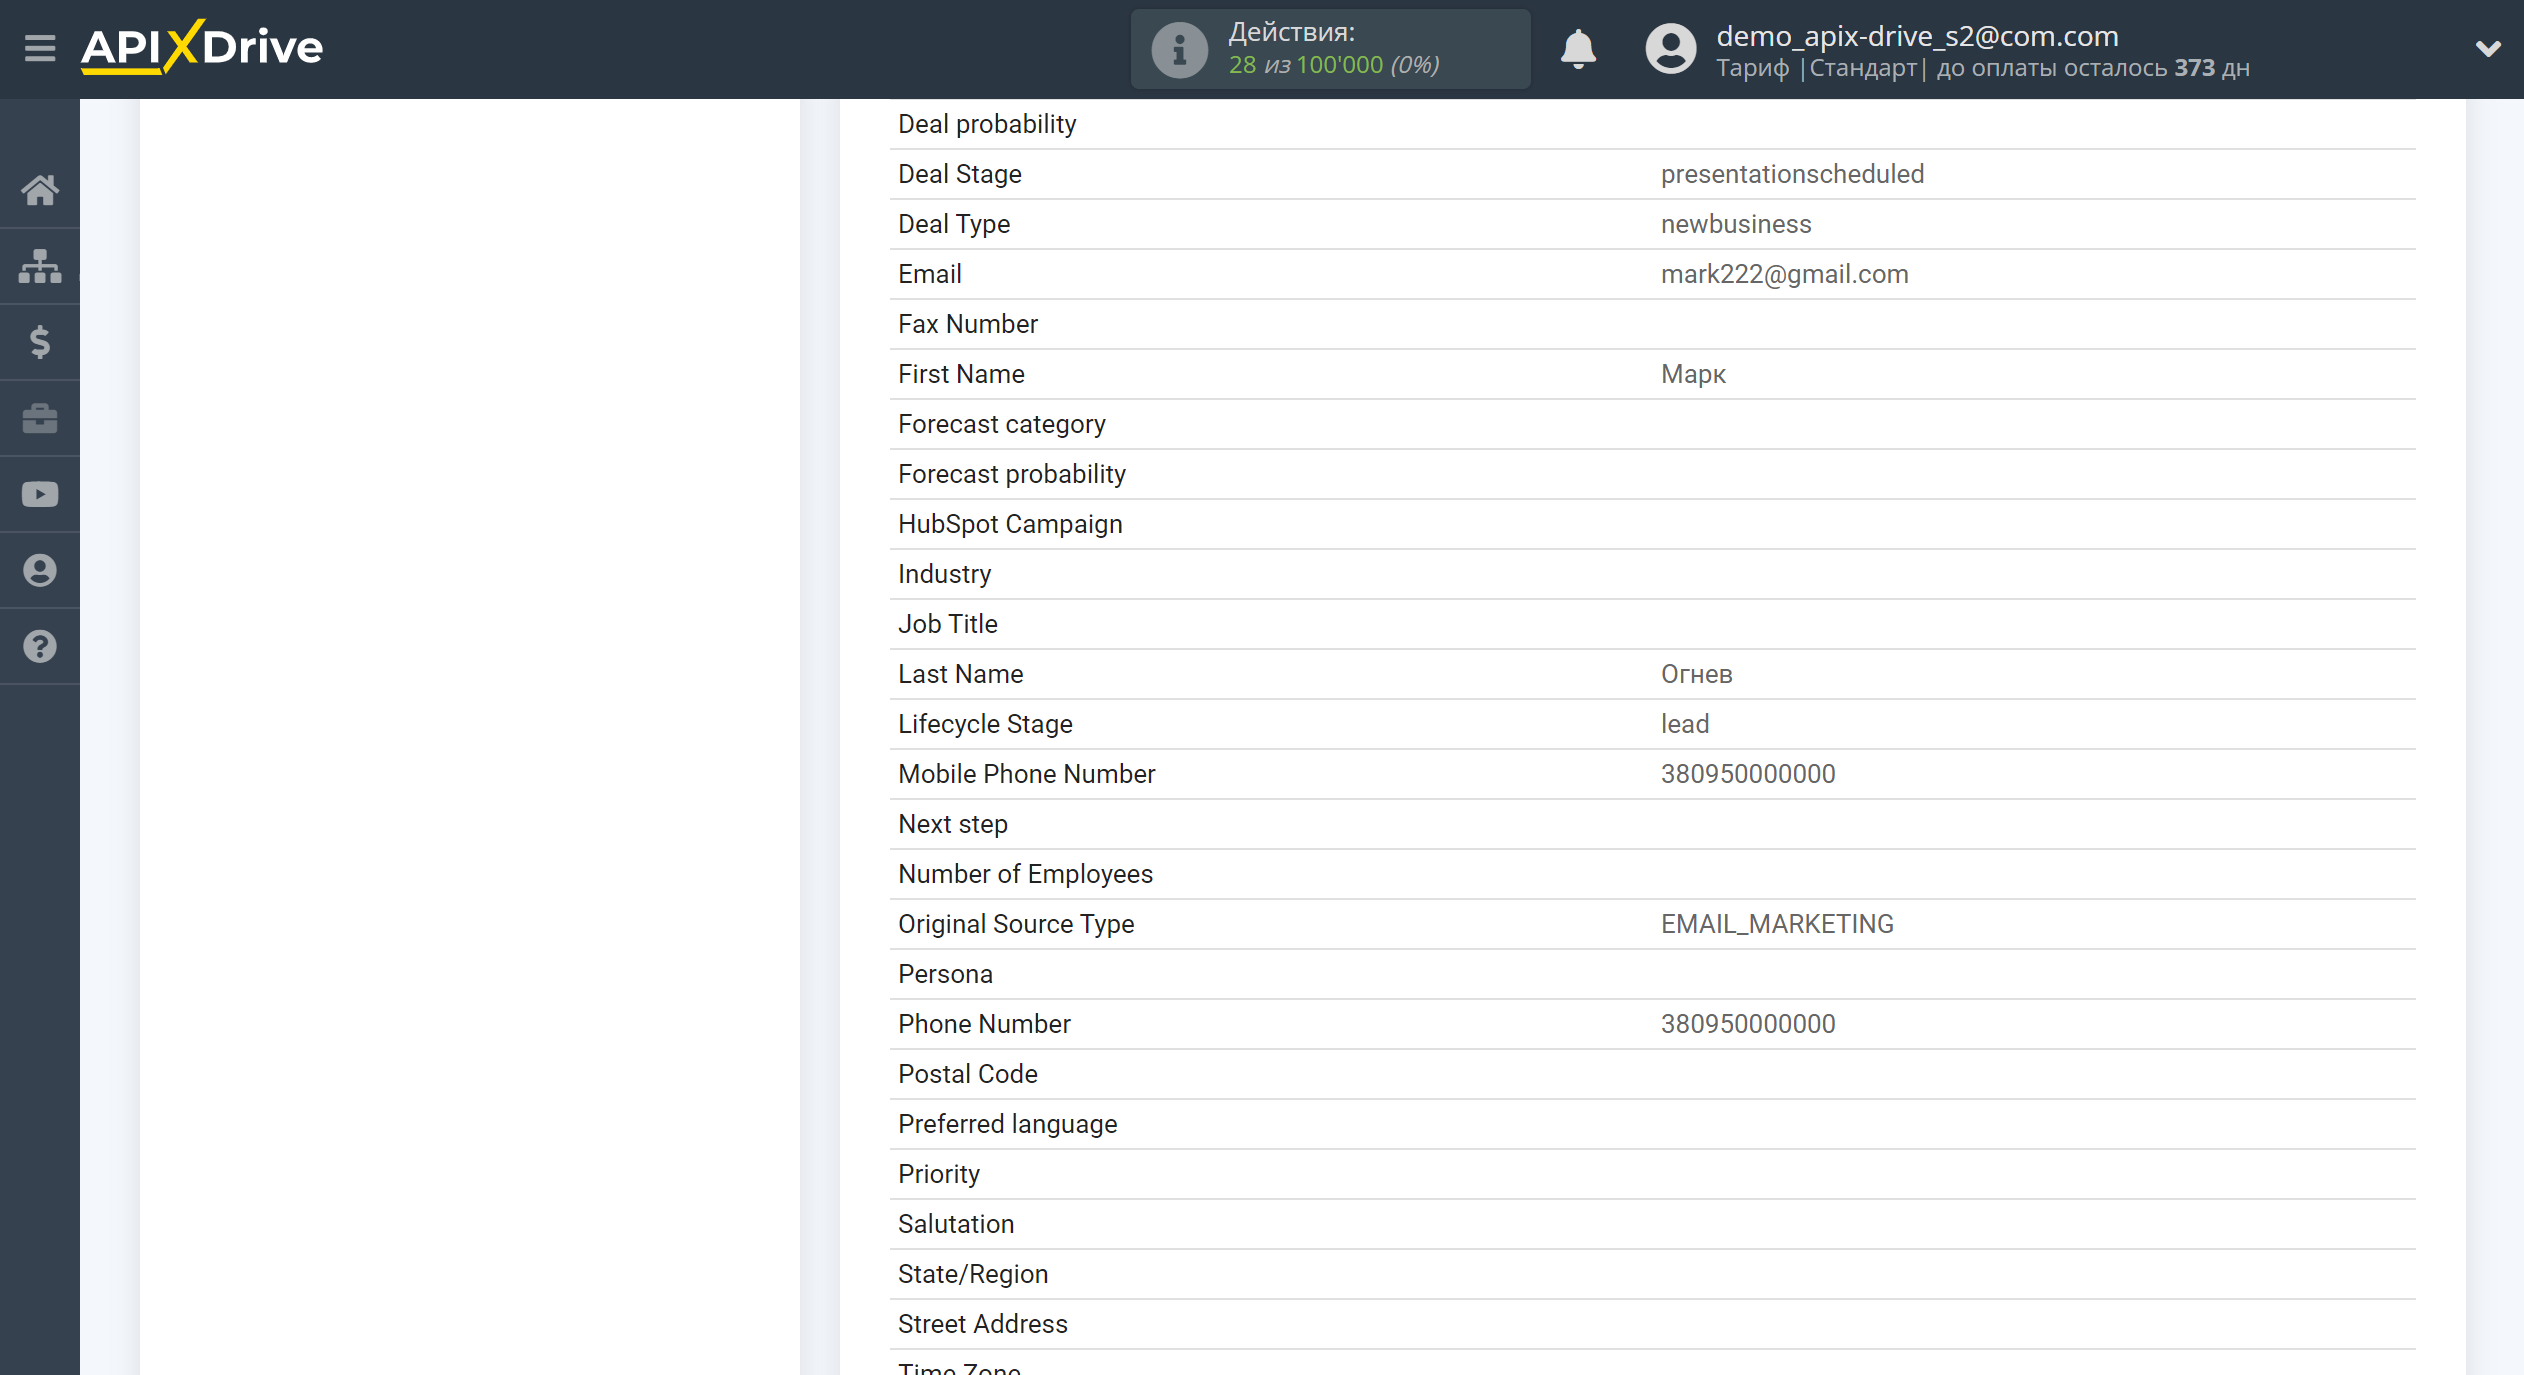This screenshot has height=1375, width=2524.
Task: Click the account avatar icon
Action: pos(1671,49)
